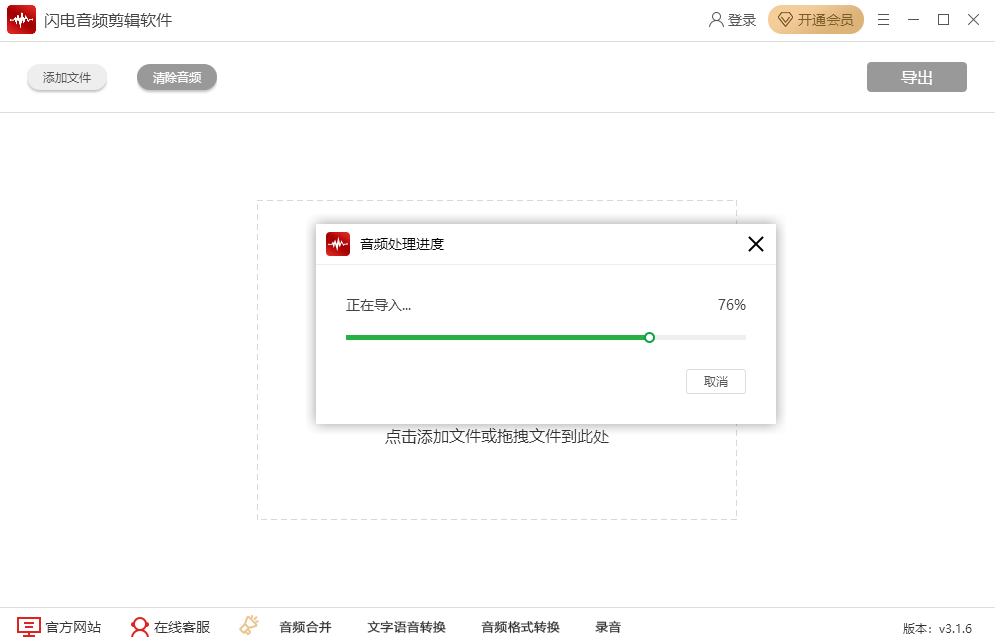This screenshot has width=995, height=642.
Task: Cancel the import with 取消 button
Action: tap(715, 382)
